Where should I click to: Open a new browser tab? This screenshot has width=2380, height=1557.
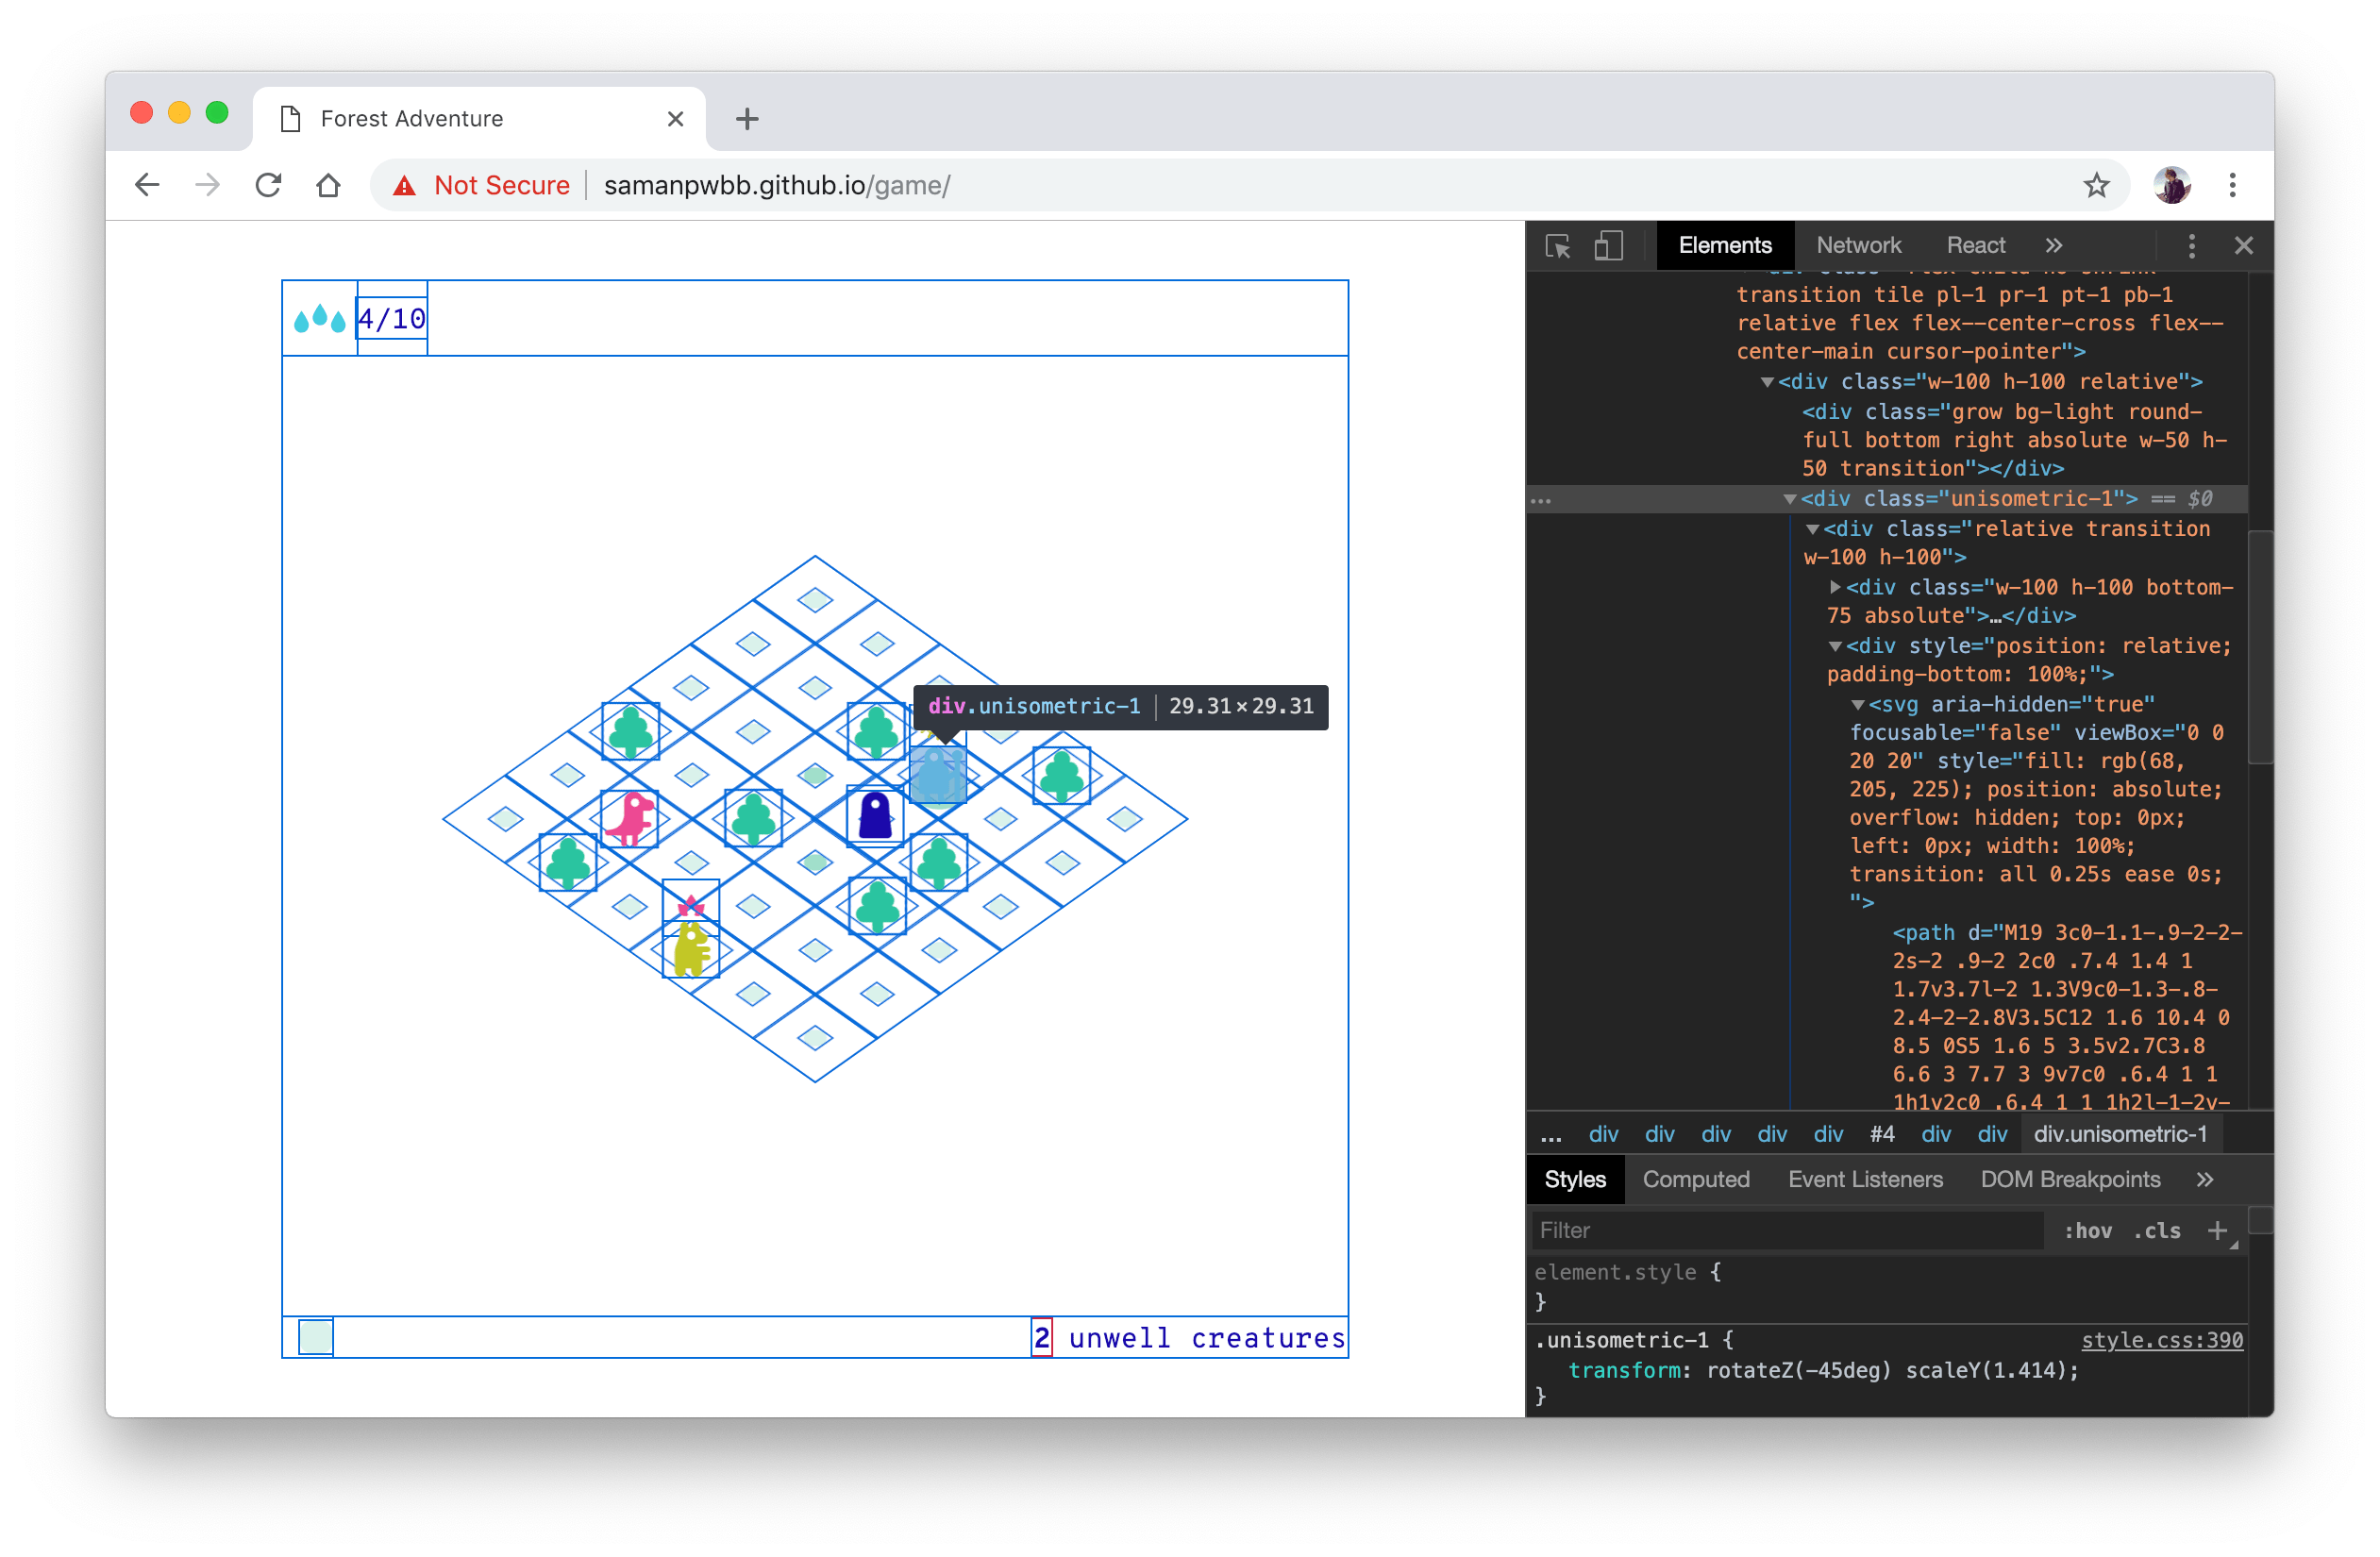(747, 119)
